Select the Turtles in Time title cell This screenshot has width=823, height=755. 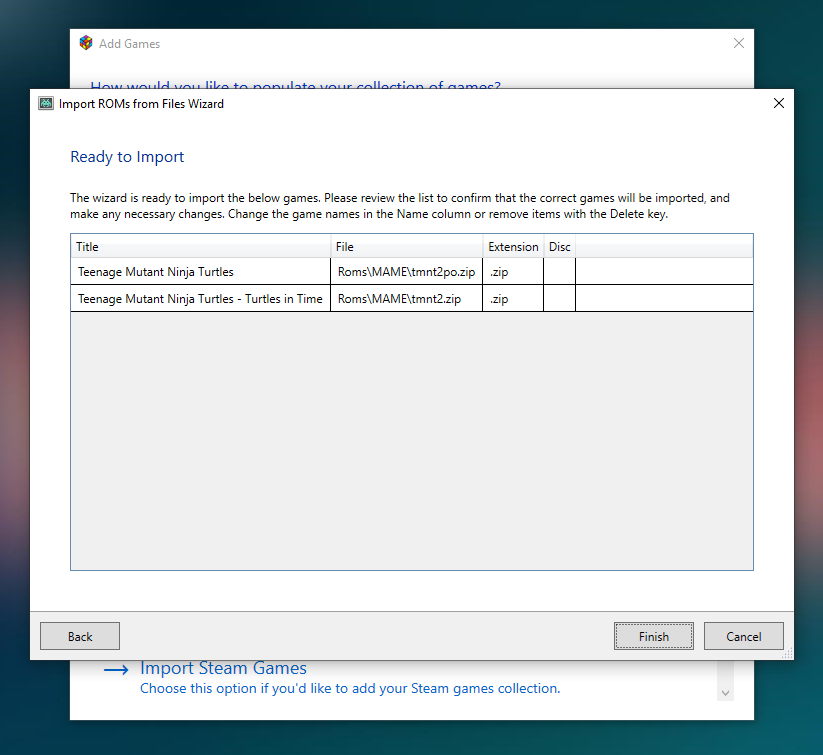coord(201,299)
